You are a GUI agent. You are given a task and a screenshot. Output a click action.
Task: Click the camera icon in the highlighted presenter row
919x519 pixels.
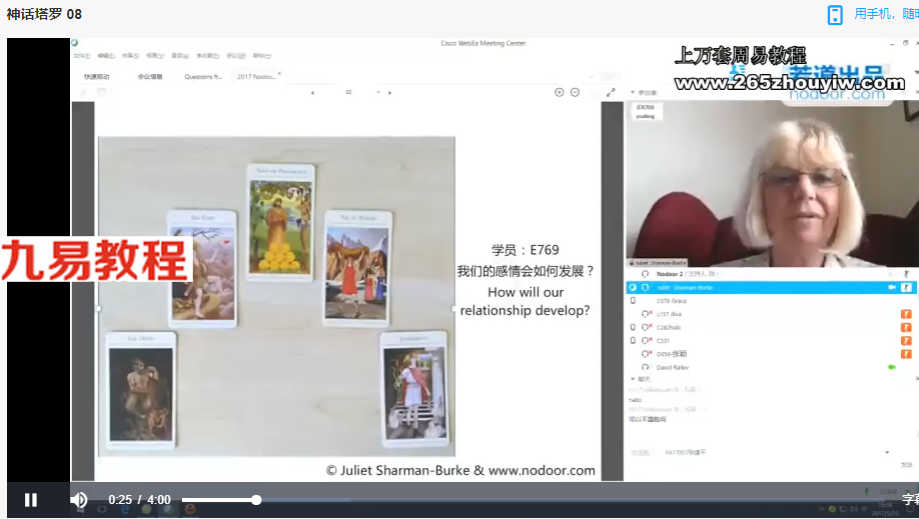pyautogui.click(x=892, y=287)
